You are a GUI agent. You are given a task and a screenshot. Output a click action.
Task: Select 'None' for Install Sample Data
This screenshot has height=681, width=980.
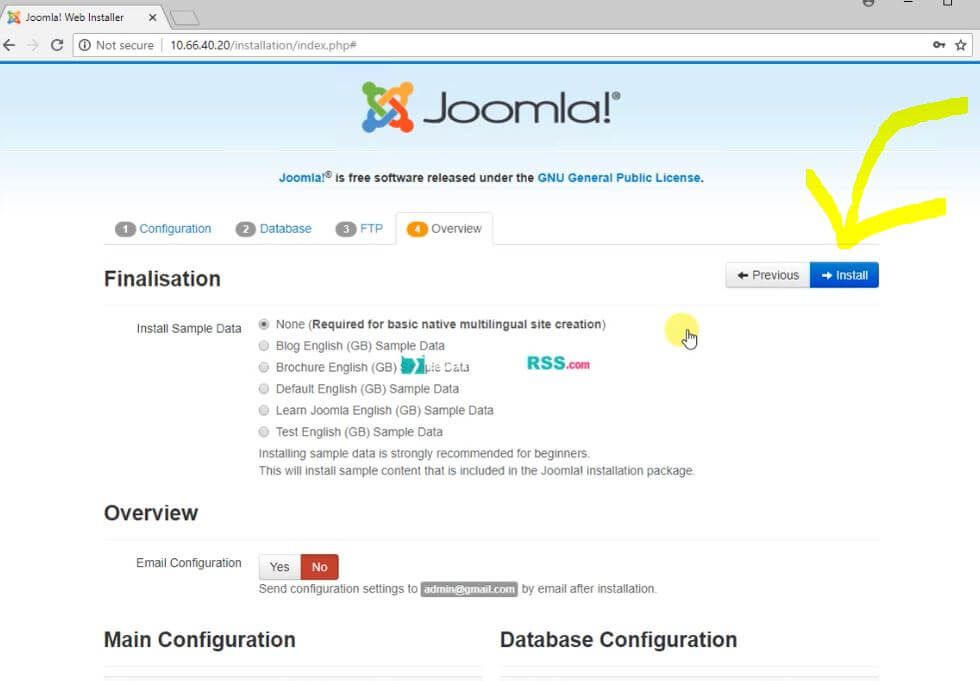click(263, 323)
